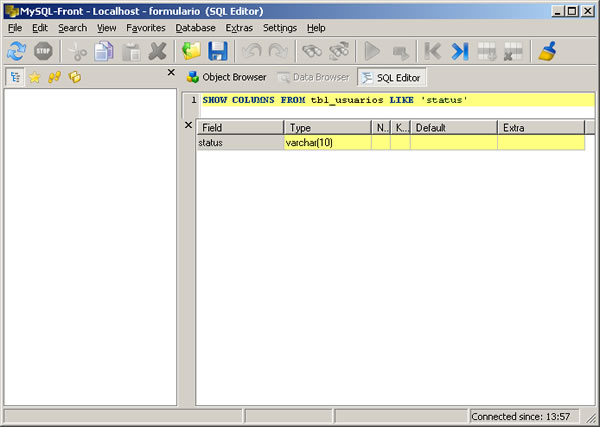Screen dimensions: 600x427
Task: Select the tree view navigator icon
Action: point(15,77)
